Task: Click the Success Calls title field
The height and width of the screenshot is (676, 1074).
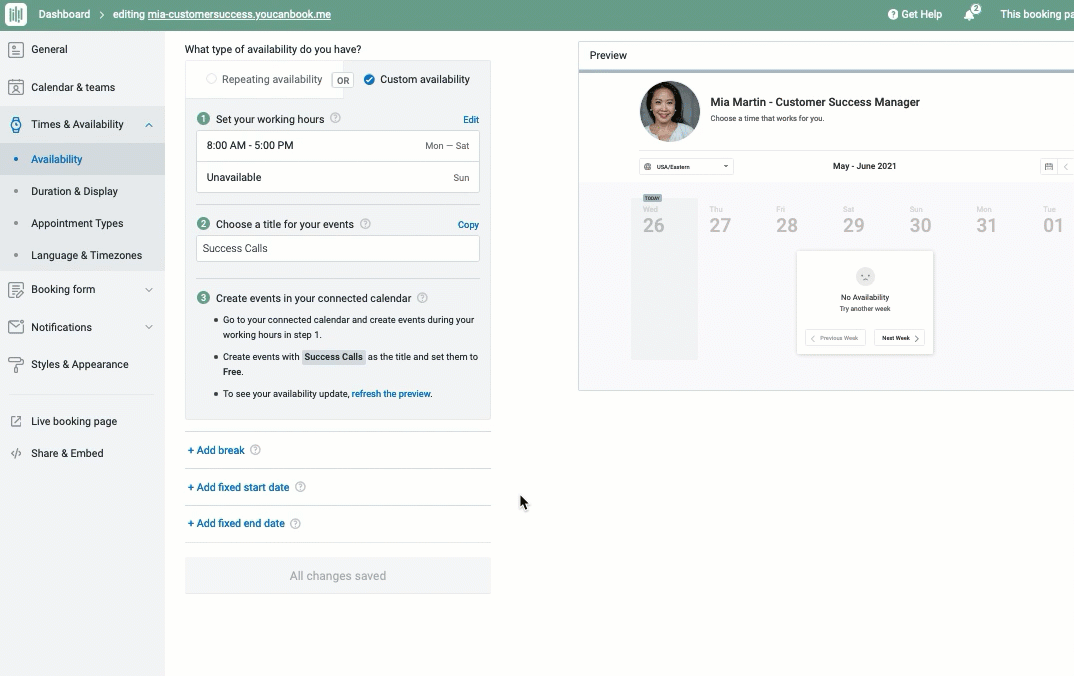Action: pos(338,248)
